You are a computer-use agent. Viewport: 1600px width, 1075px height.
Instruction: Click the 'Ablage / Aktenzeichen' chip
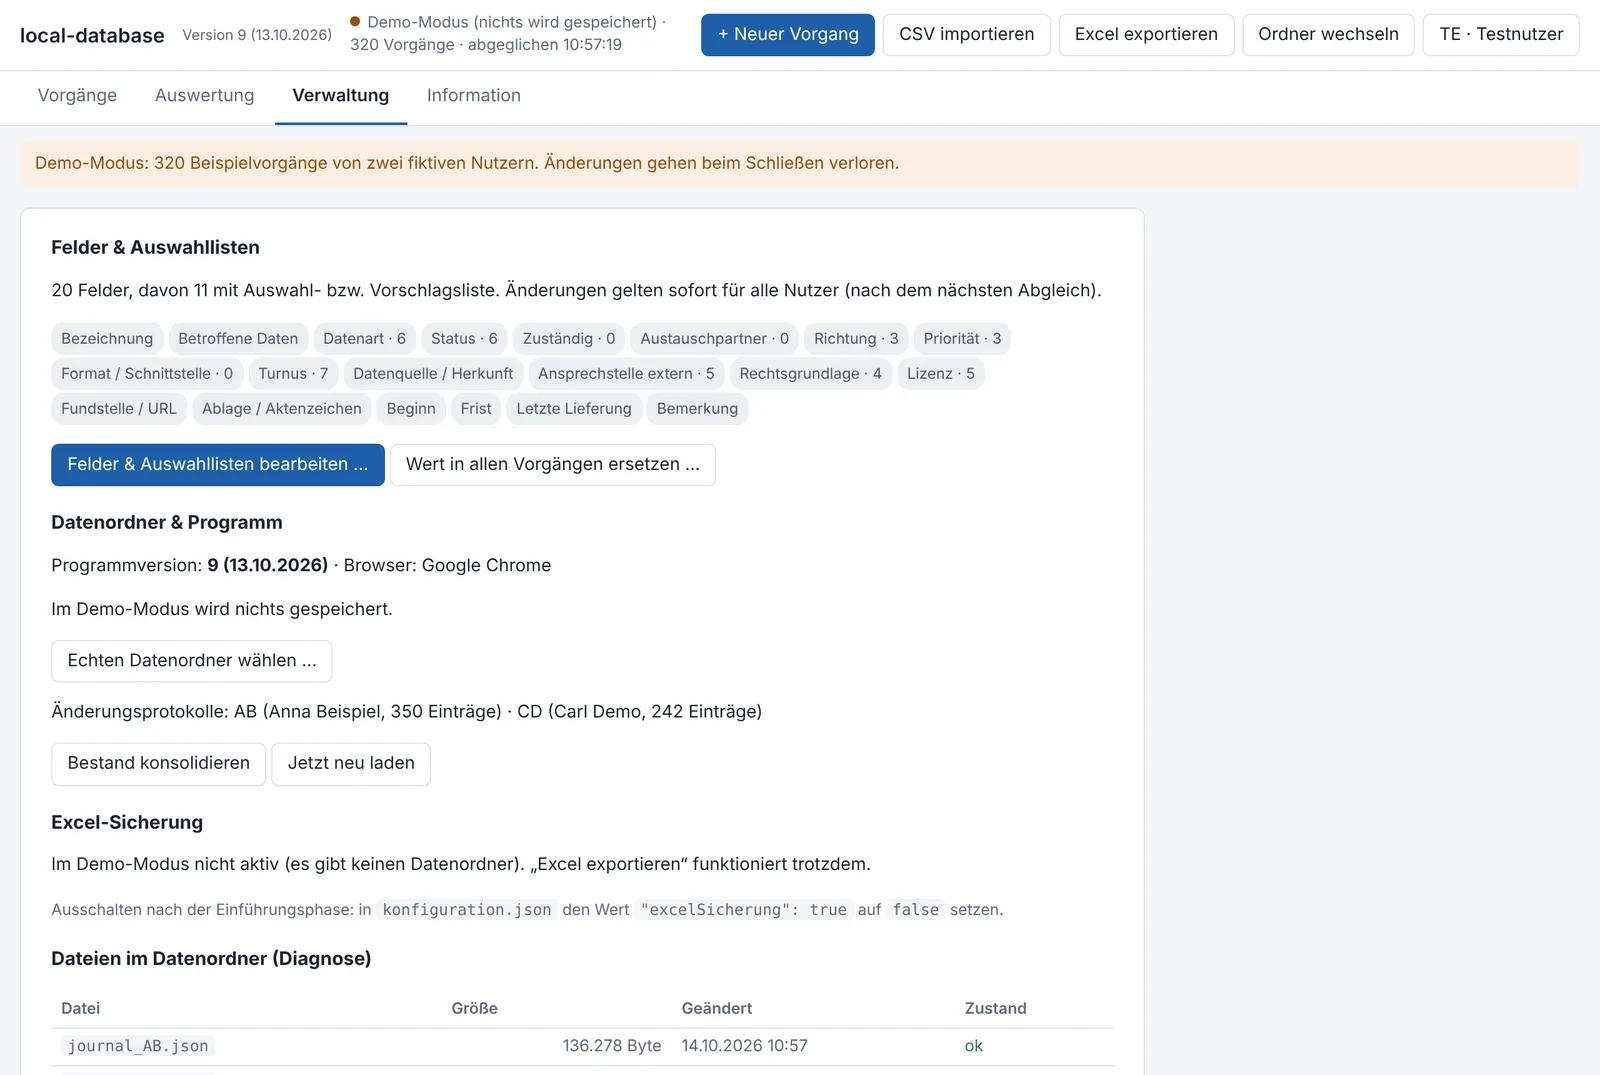(x=282, y=409)
